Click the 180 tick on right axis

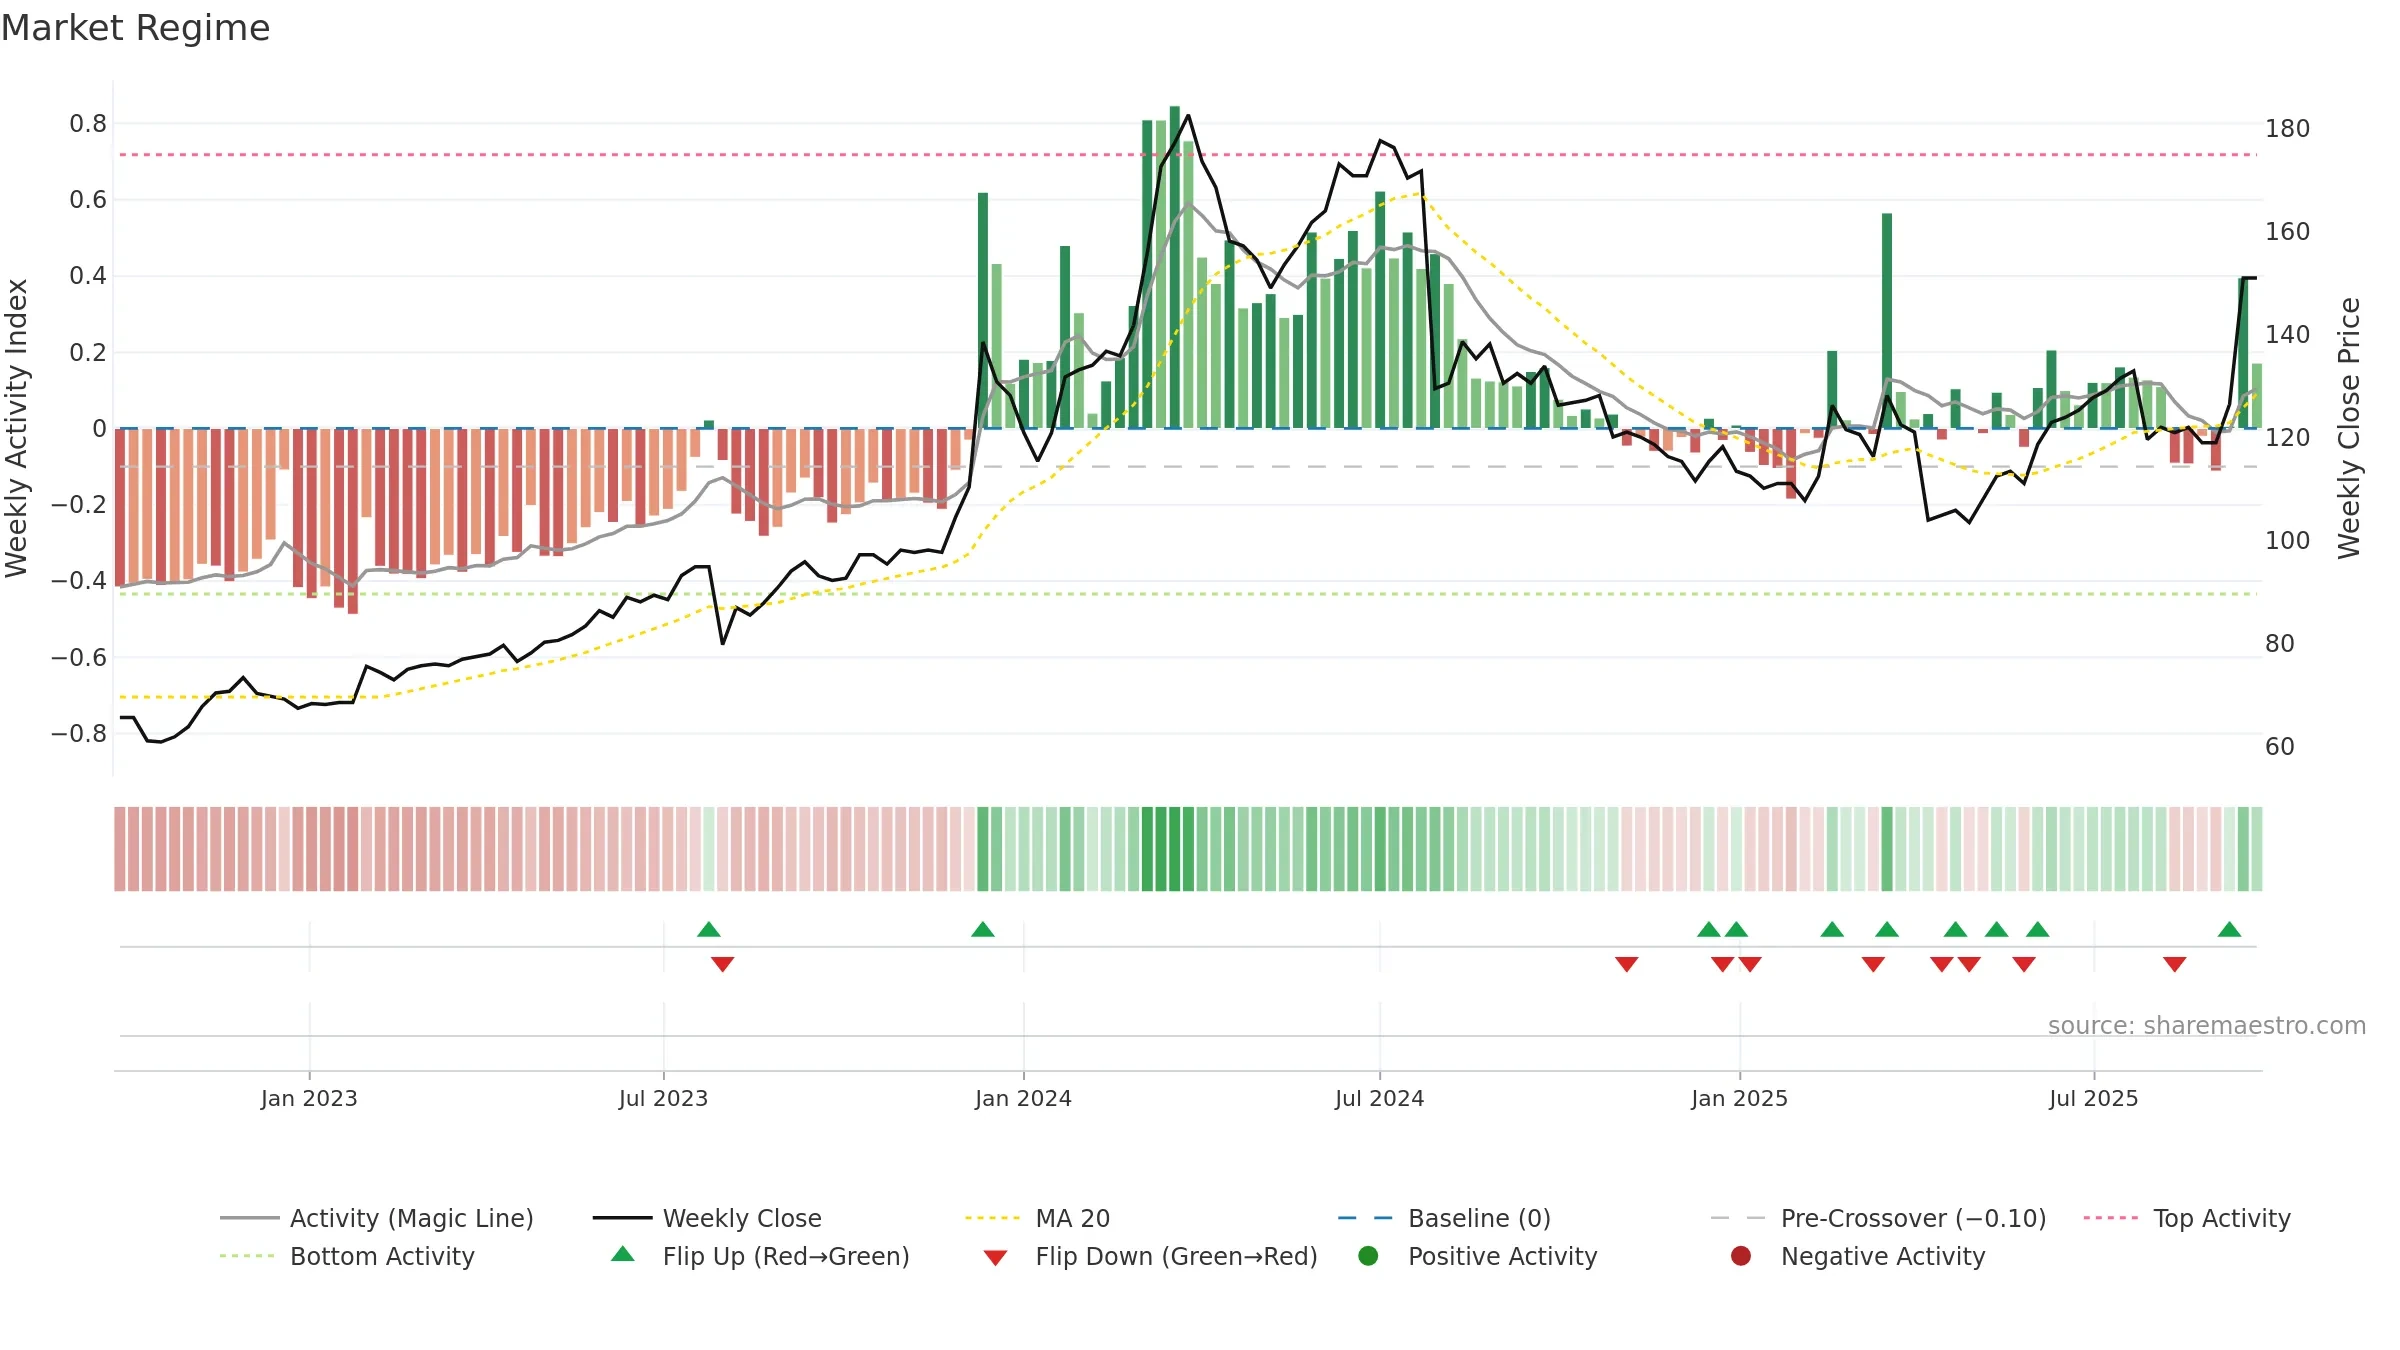pos(2288,129)
